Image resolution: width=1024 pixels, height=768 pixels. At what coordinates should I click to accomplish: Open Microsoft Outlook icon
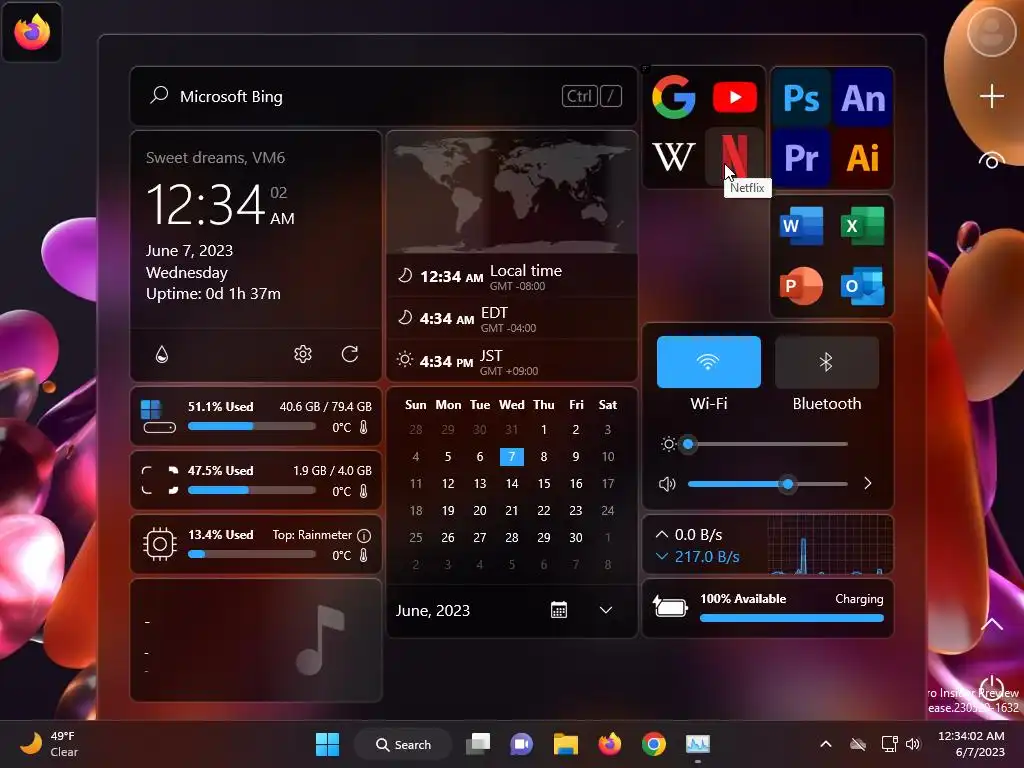863,286
